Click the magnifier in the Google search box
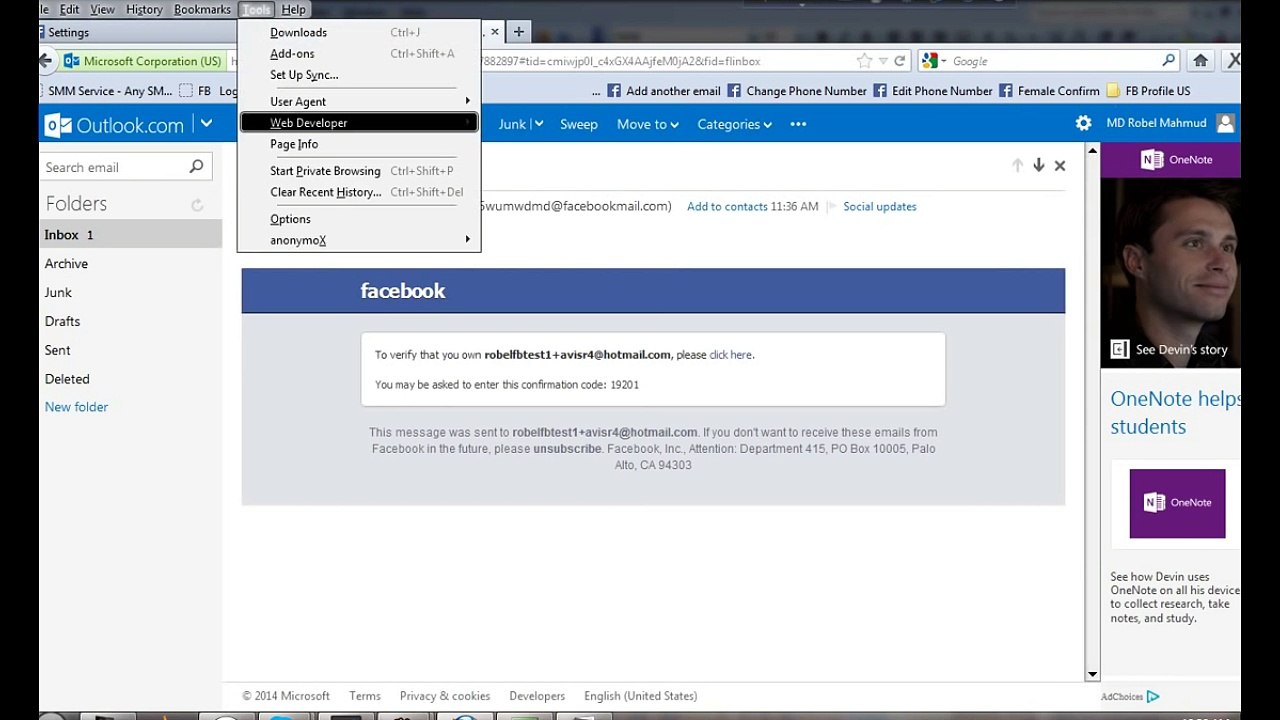 point(1168,61)
